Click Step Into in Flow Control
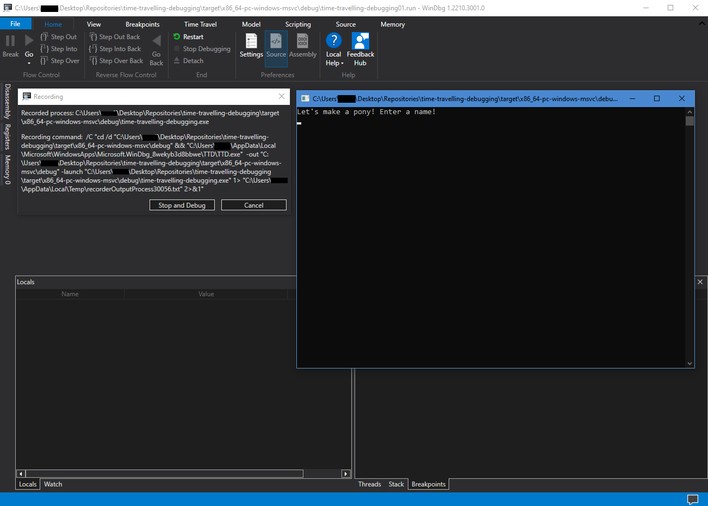 coord(59,49)
